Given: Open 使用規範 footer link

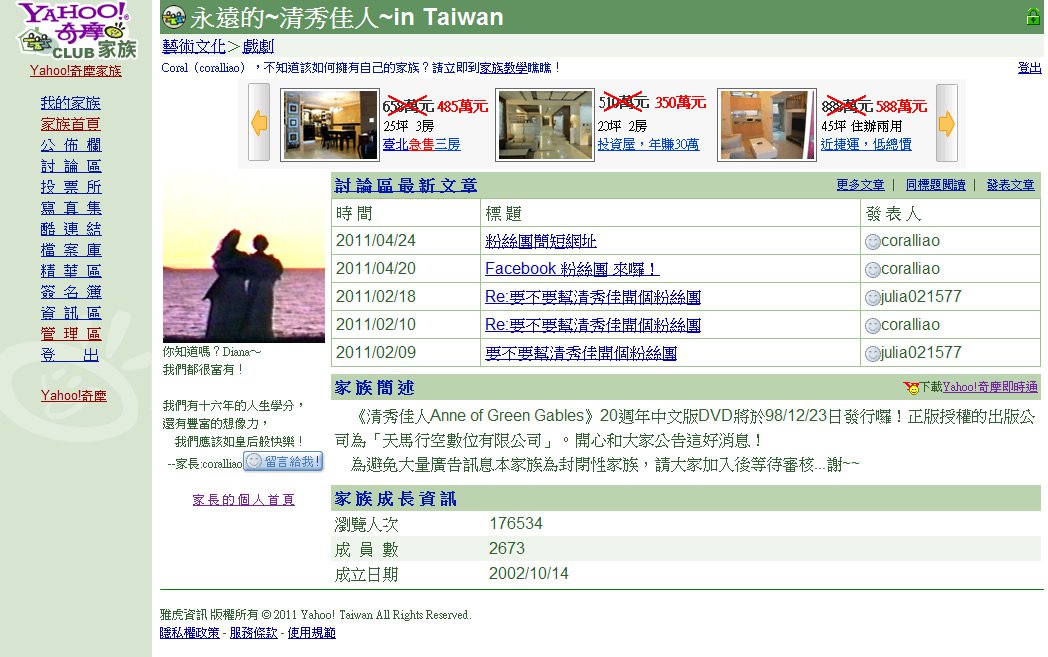Looking at the screenshot, I should (311, 633).
